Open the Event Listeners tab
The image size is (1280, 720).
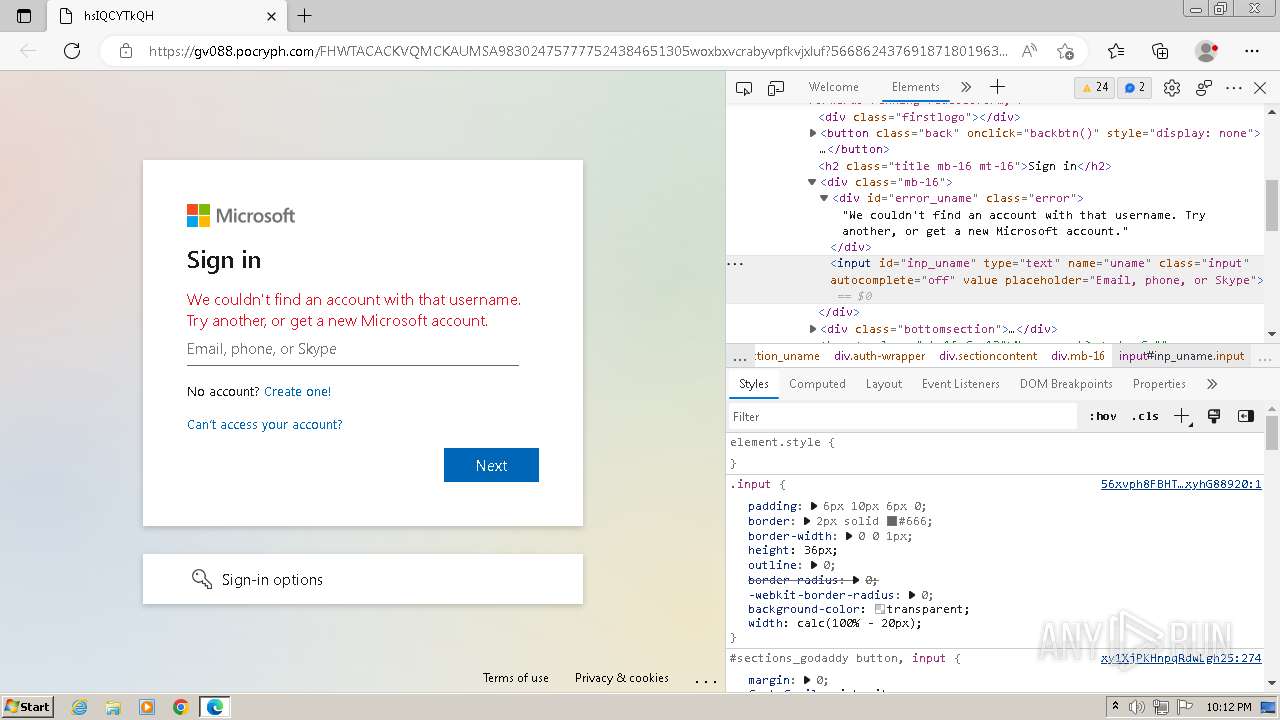point(961,384)
